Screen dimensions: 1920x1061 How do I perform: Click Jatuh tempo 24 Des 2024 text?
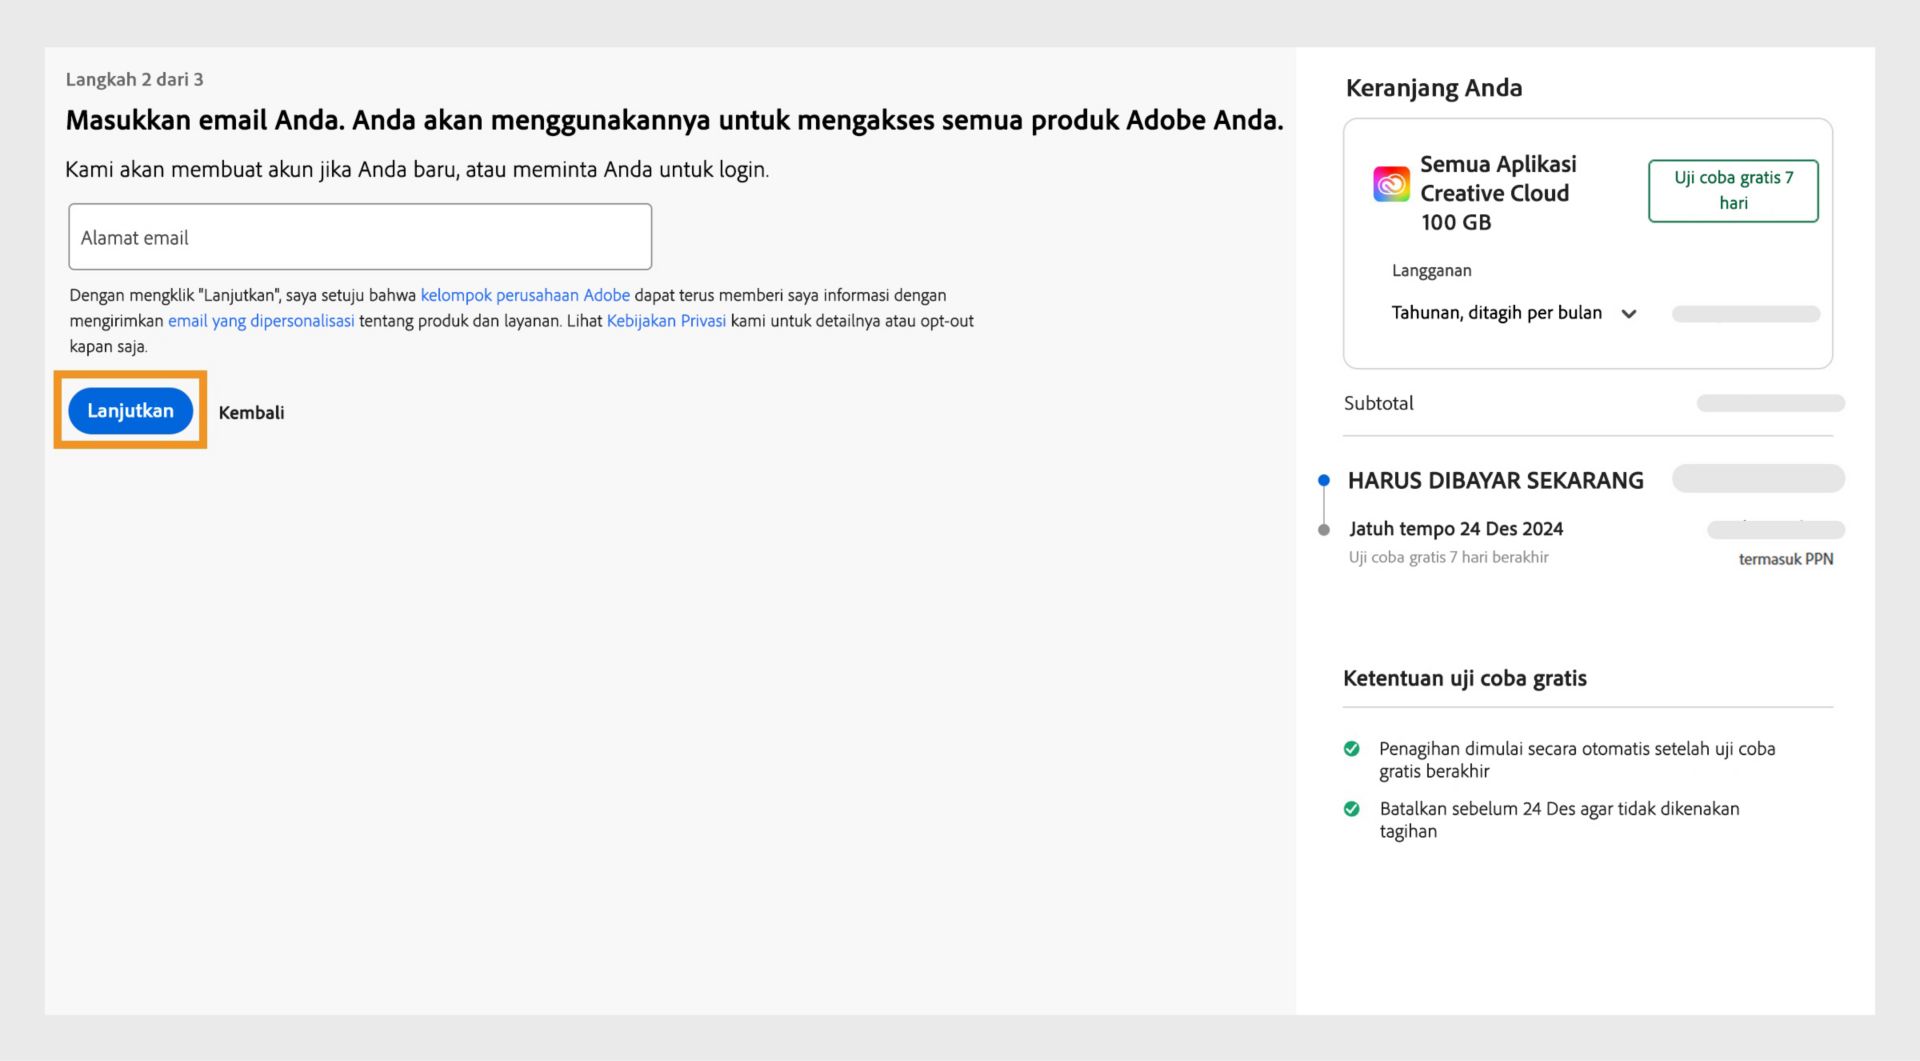[1456, 529]
